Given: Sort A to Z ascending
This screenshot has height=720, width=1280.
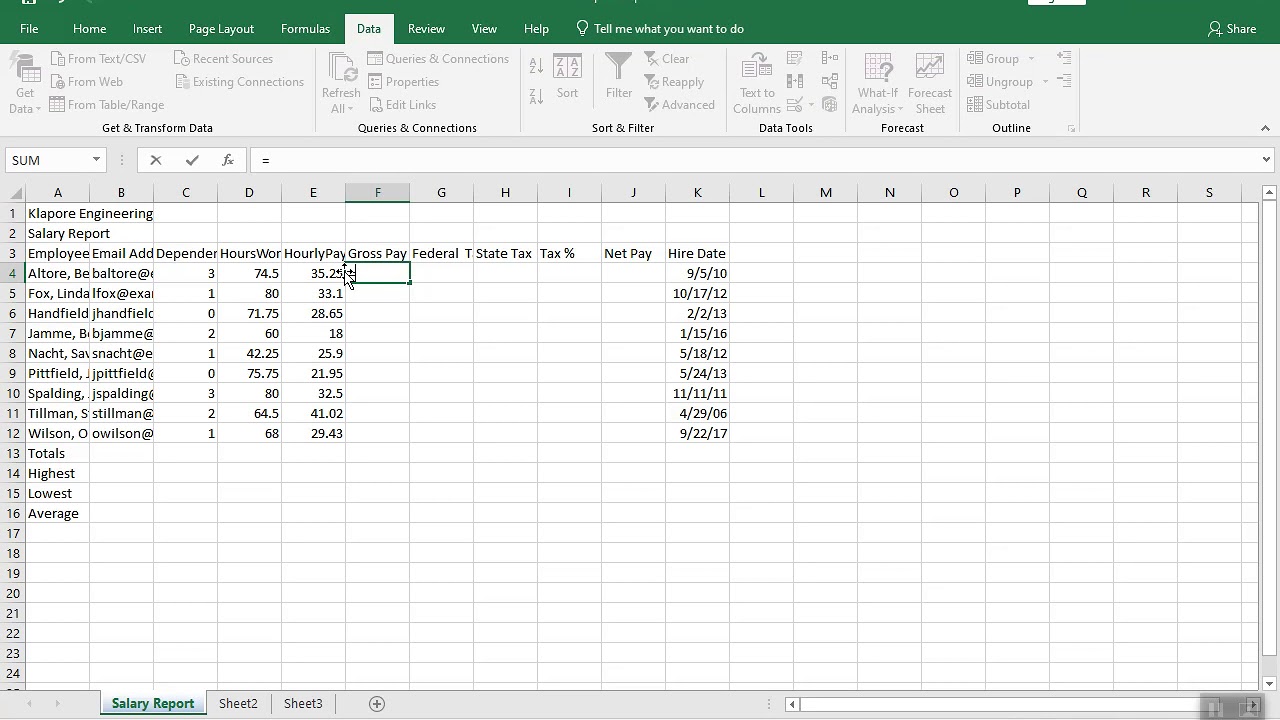Looking at the screenshot, I should (536, 66).
